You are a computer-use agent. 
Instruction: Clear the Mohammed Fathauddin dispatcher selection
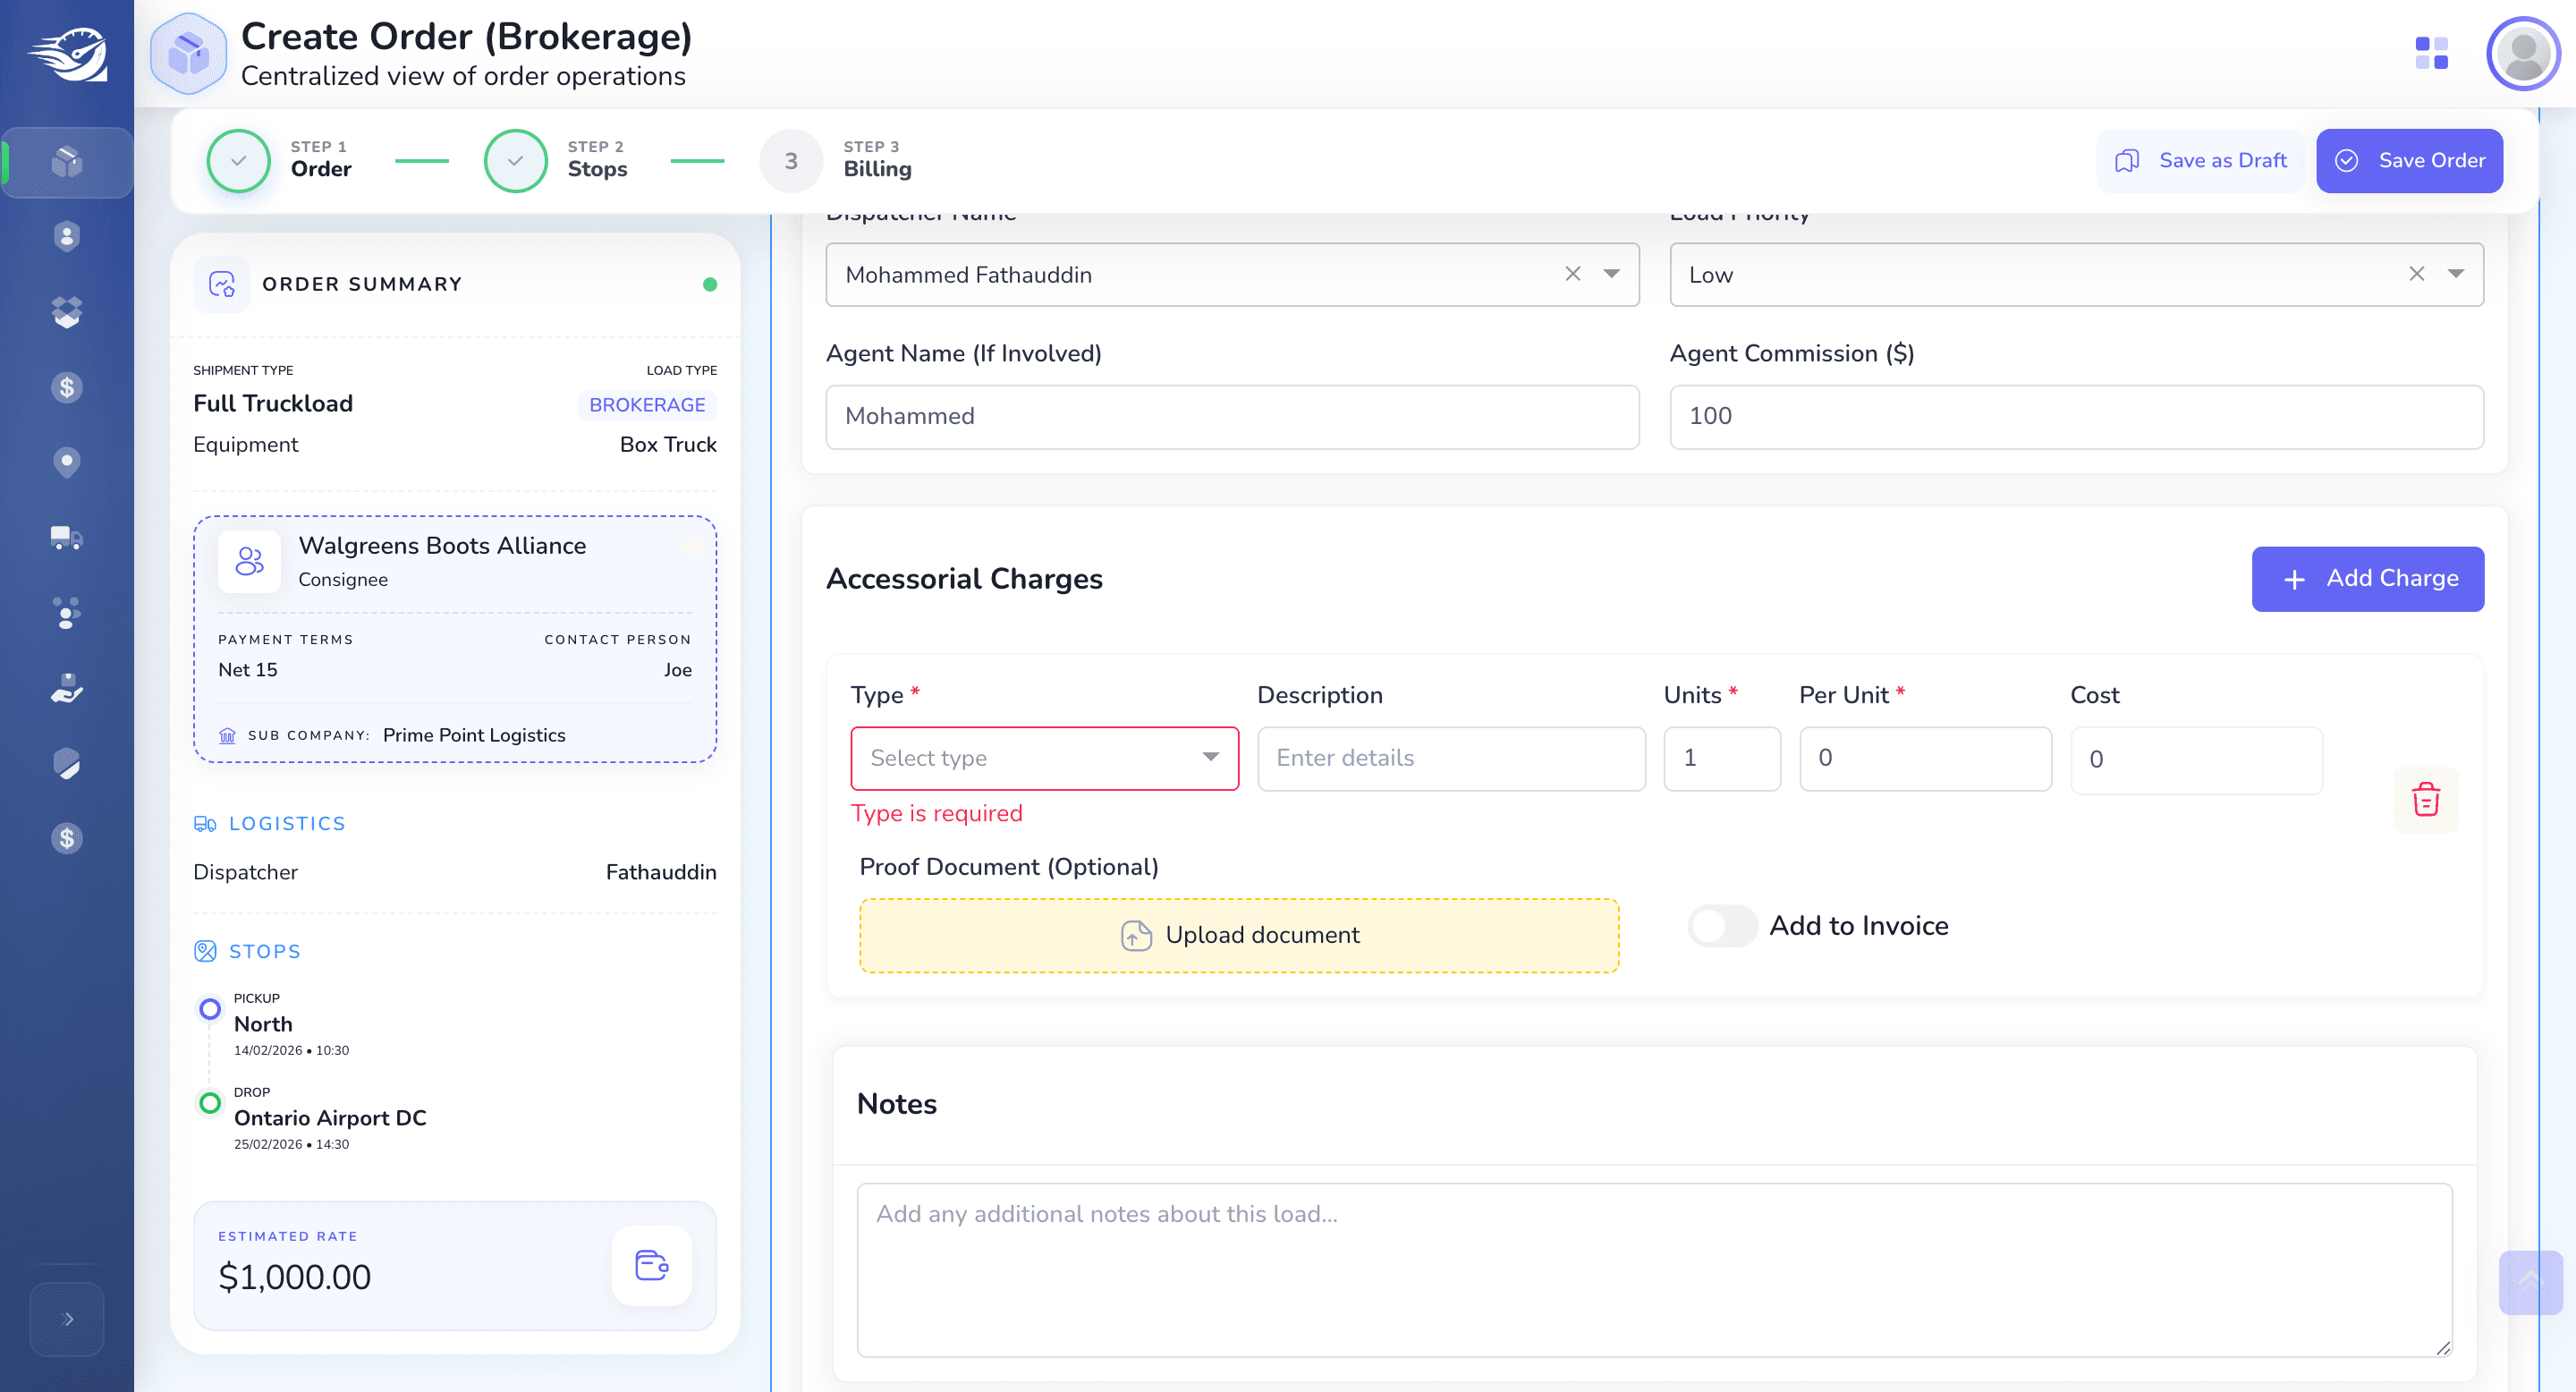(1572, 274)
